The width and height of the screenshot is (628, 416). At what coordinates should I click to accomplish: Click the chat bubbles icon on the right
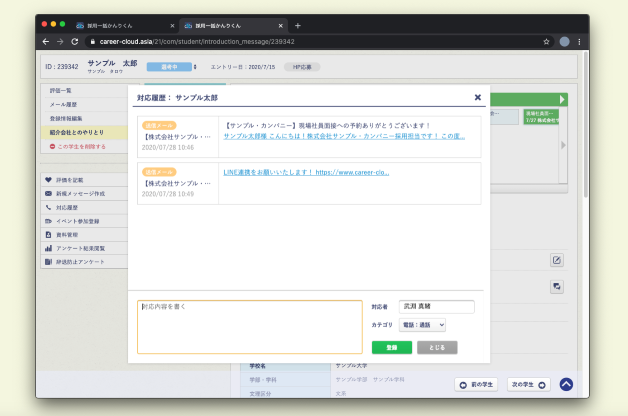[x=557, y=286]
